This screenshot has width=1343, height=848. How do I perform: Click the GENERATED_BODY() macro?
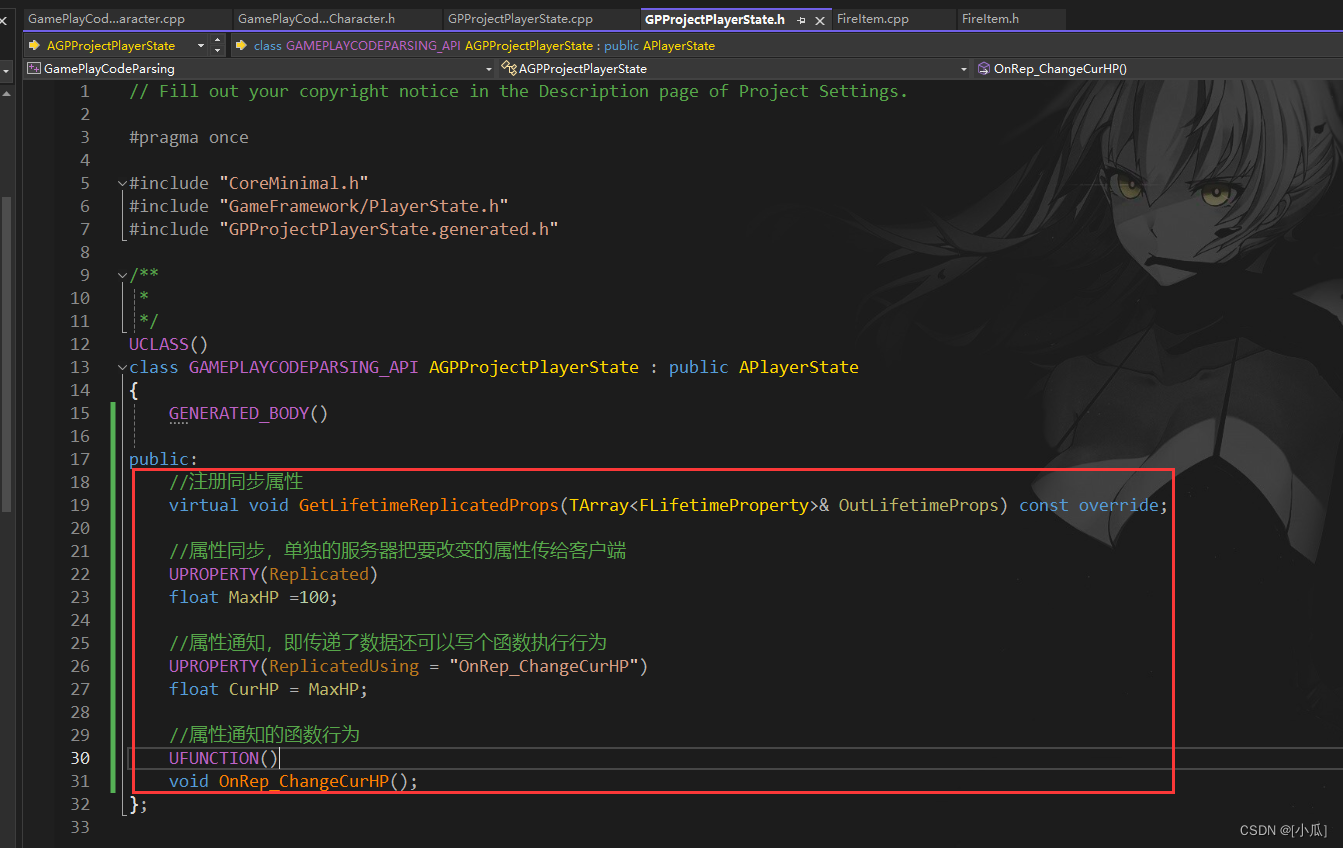click(249, 413)
